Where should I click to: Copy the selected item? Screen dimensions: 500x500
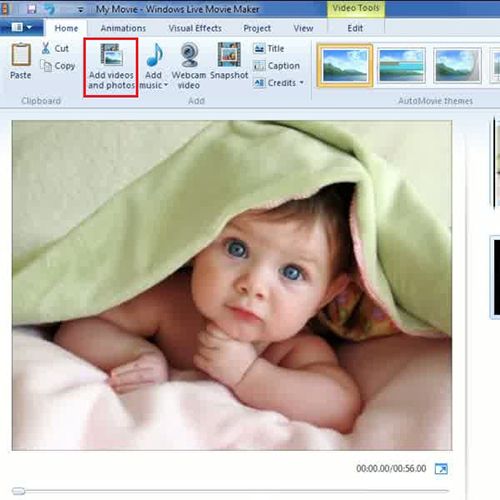tap(58, 66)
